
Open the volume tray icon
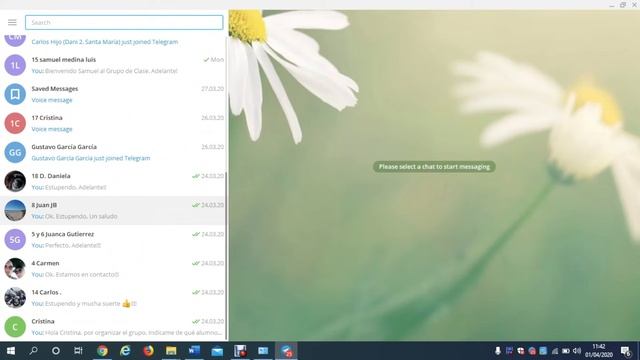tap(577, 351)
